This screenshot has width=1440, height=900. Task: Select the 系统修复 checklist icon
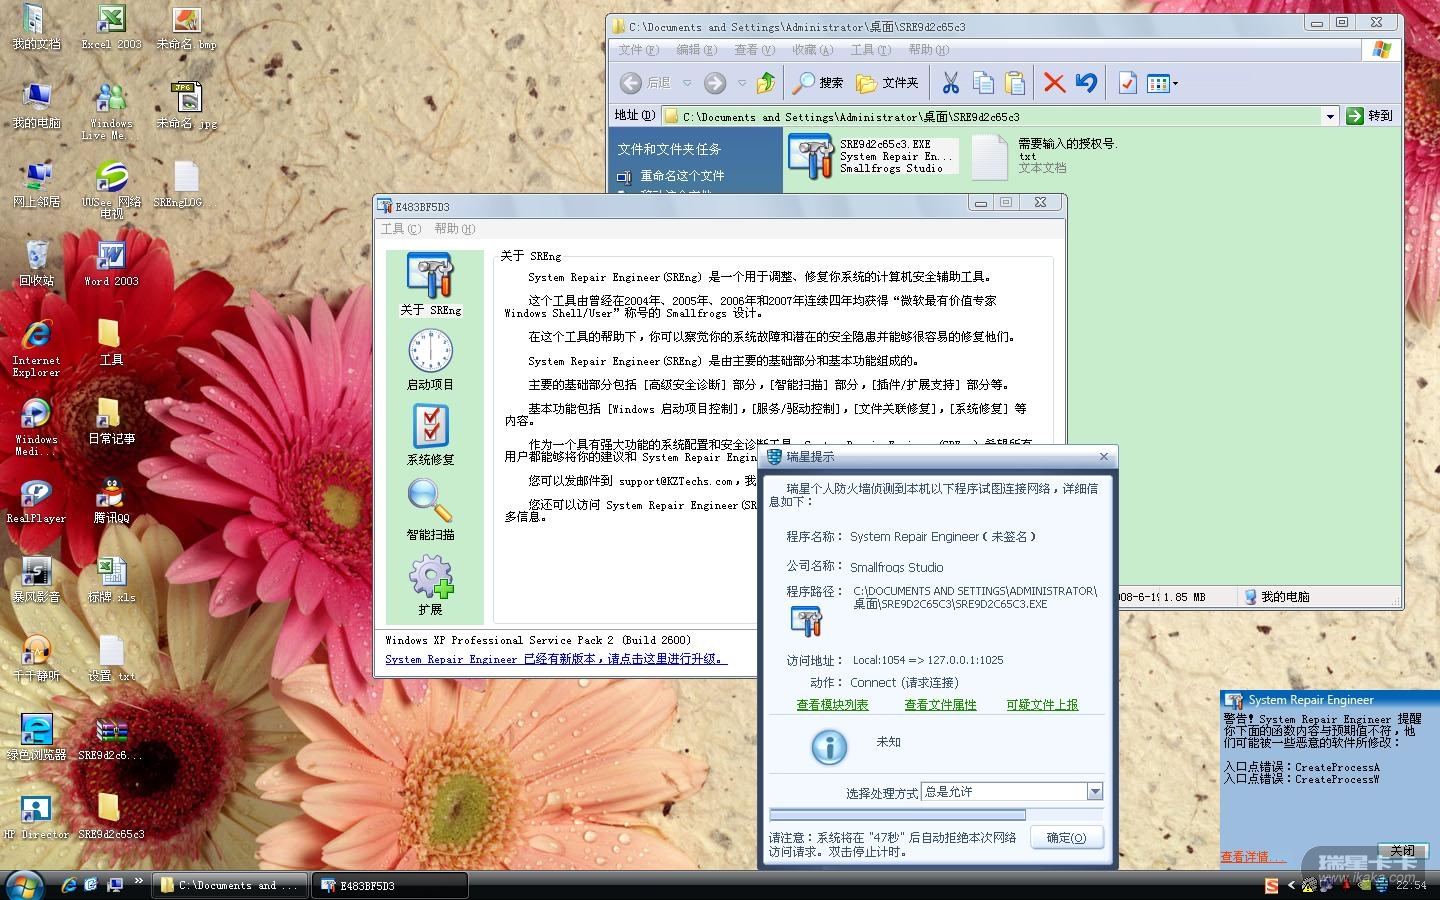(x=430, y=434)
